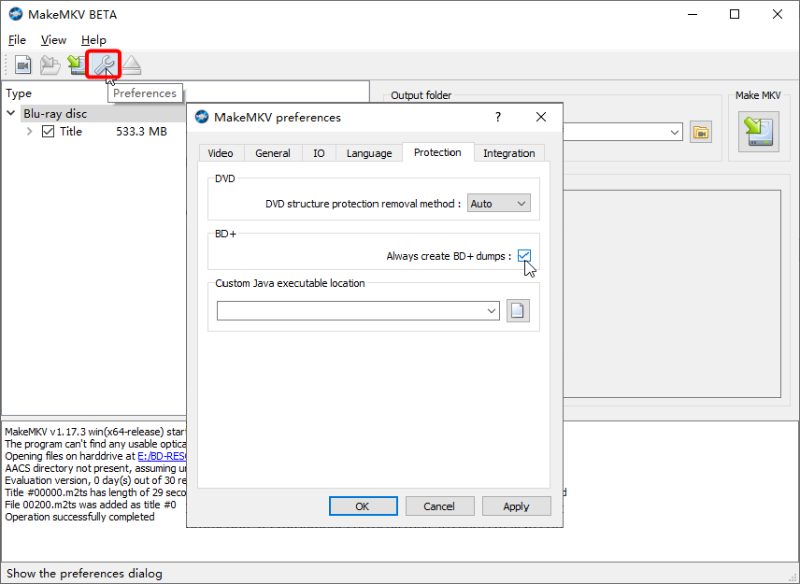The width and height of the screenshot is (800, 584).
Task: Click the large Make MKV button icon
Action: pyautogui.click(x=759, y=132)
